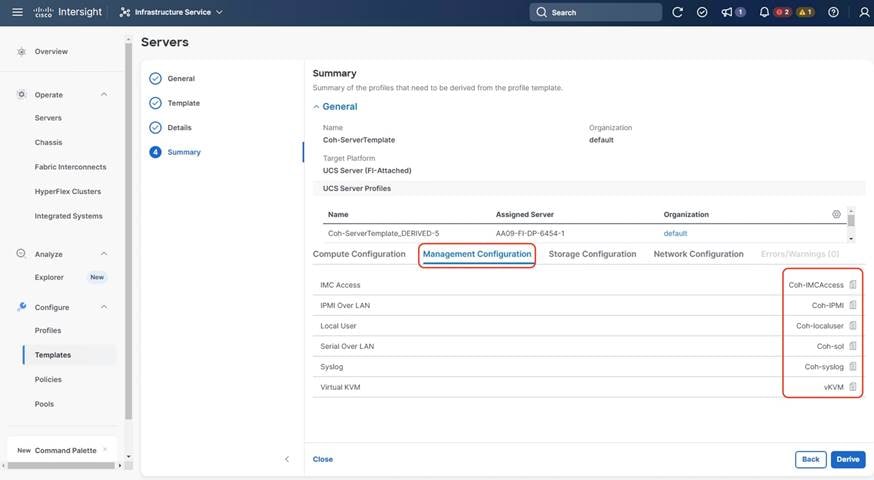
Task: Open the user profile icon
Action: click(864, 12)
